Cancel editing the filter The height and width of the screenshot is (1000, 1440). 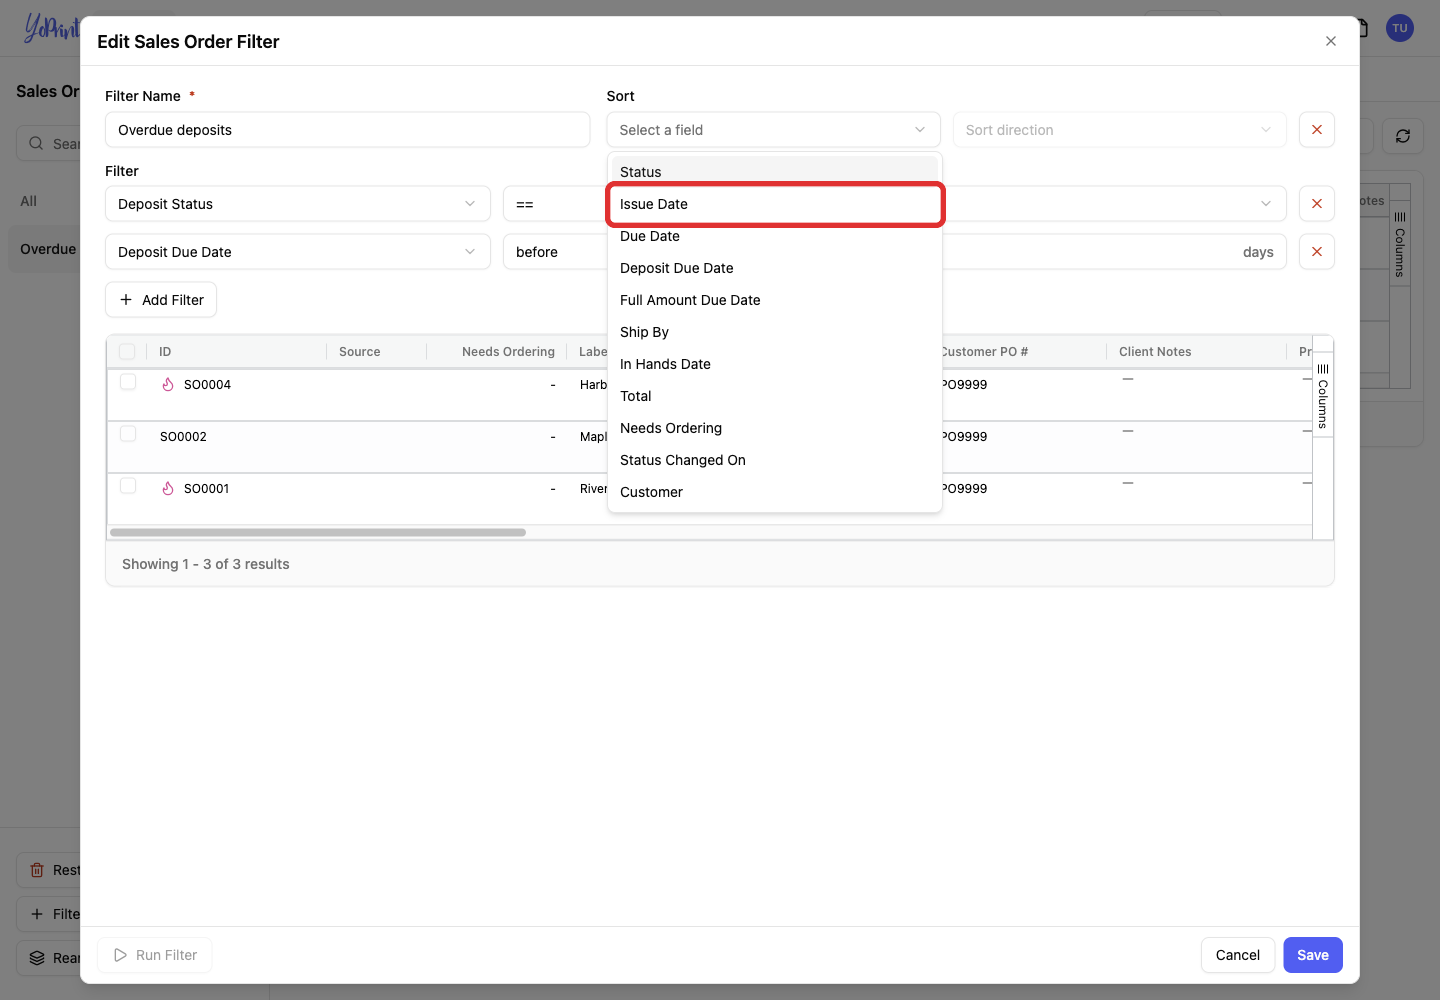[x=1238, y=955]
